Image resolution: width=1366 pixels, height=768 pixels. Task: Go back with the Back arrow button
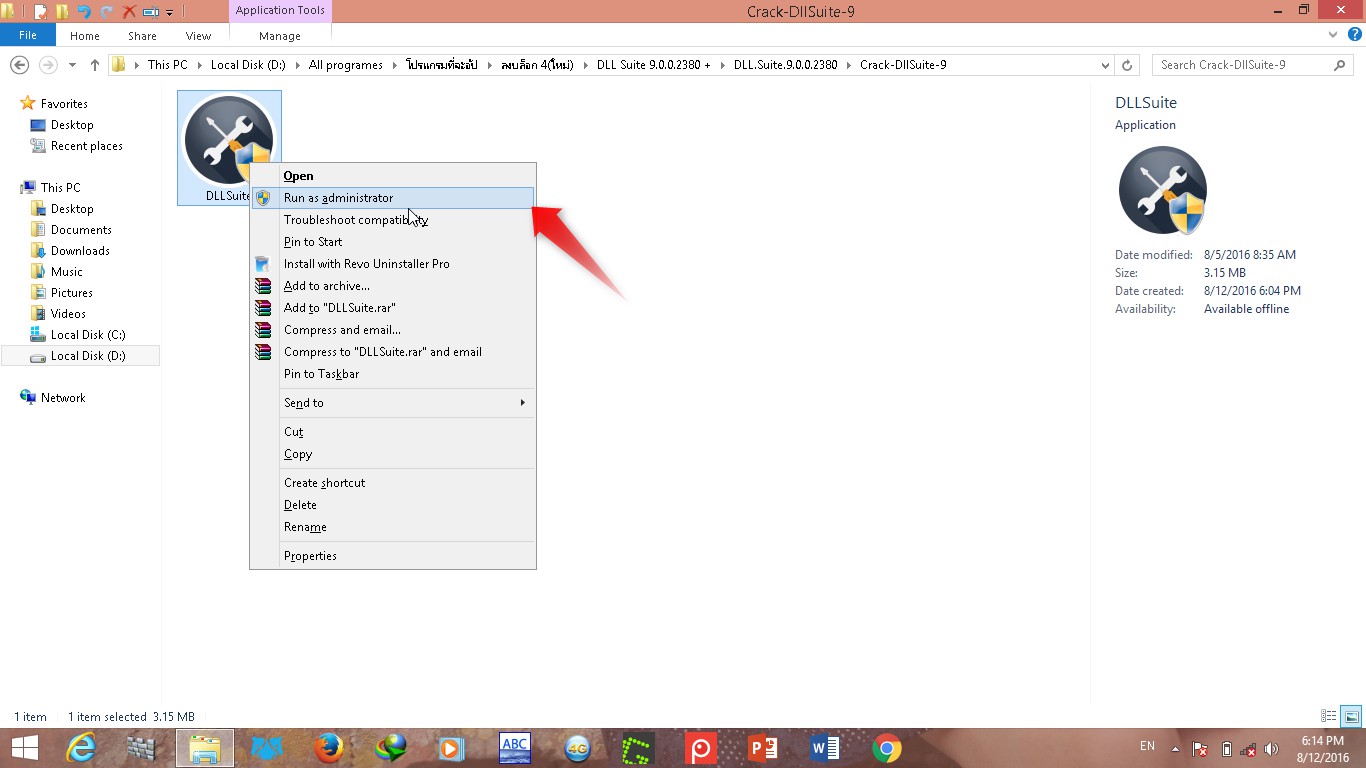point(19,65)
